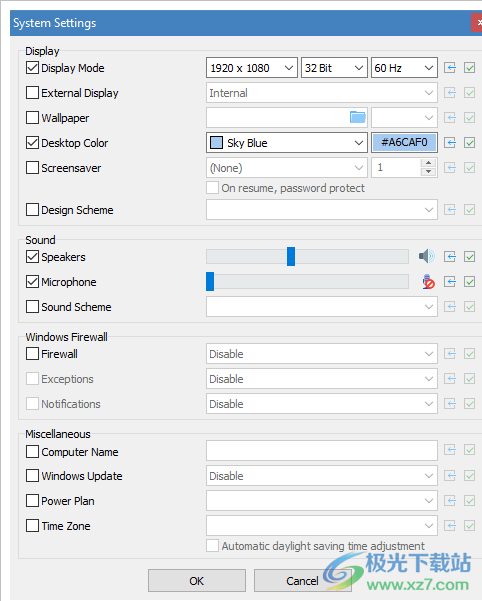Click the OK button
This screenshot has width=482, height=601.
pyautogui.click(x=197, y=581)
